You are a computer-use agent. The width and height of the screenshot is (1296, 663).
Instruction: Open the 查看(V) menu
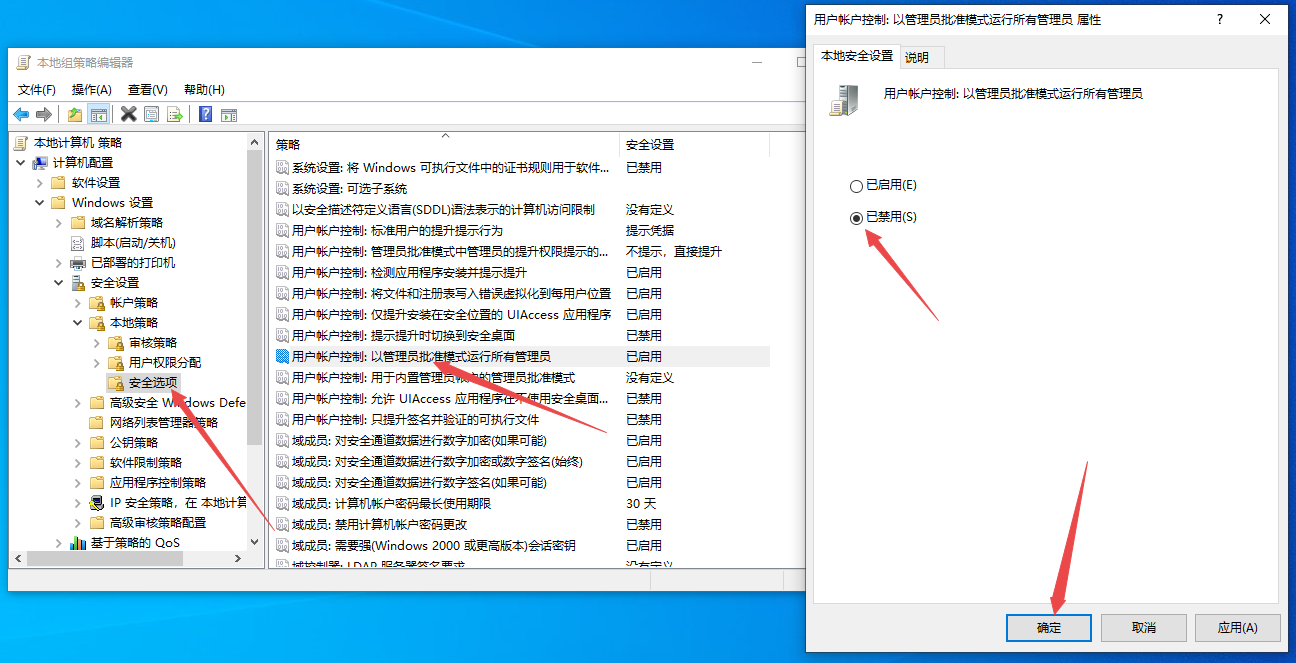pos(146,89)
